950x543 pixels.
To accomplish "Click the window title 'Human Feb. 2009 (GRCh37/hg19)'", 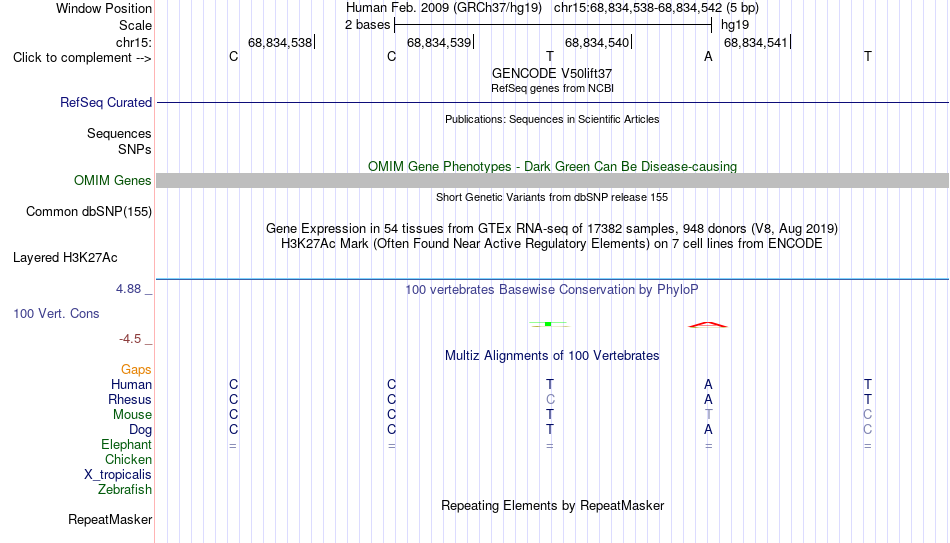I will [443, 8].
